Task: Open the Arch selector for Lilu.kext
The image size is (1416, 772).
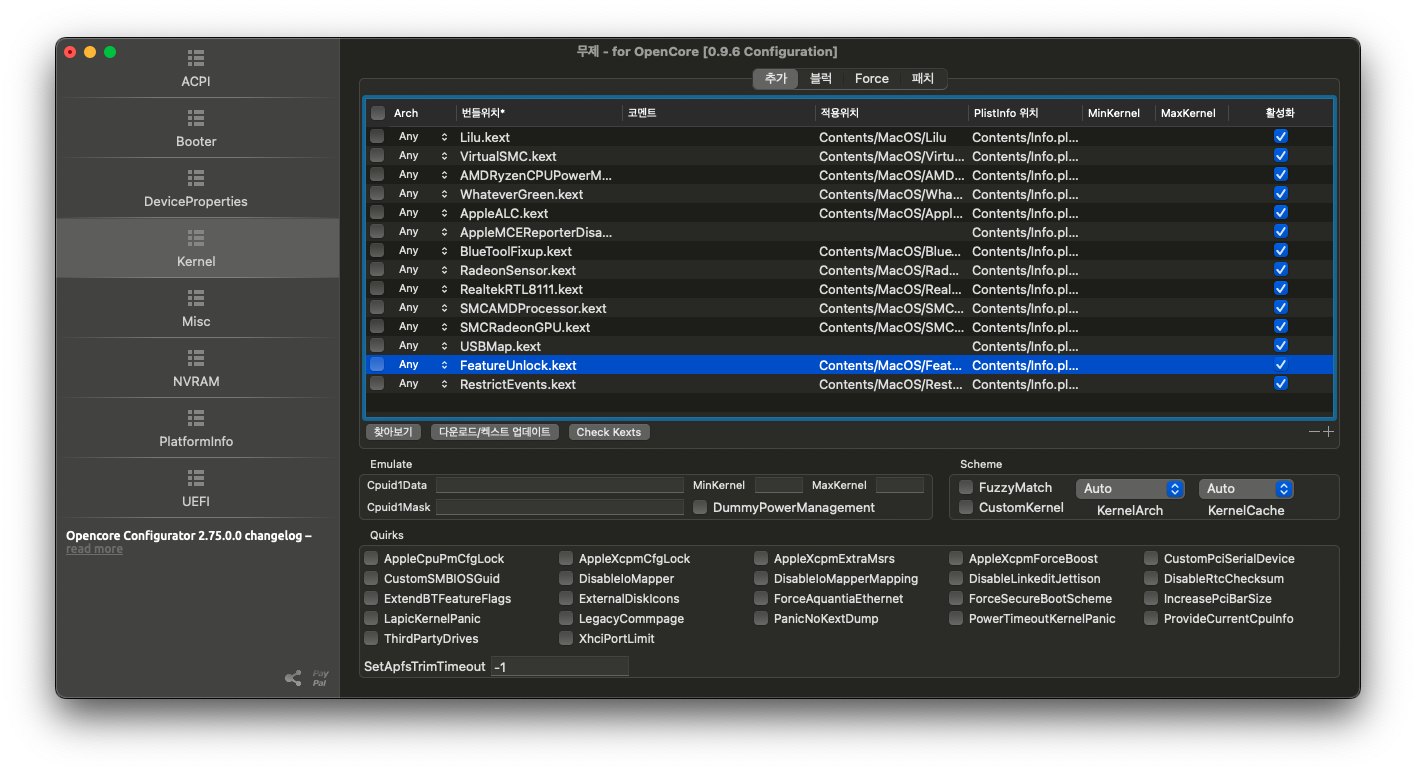Action: point(423,137)
